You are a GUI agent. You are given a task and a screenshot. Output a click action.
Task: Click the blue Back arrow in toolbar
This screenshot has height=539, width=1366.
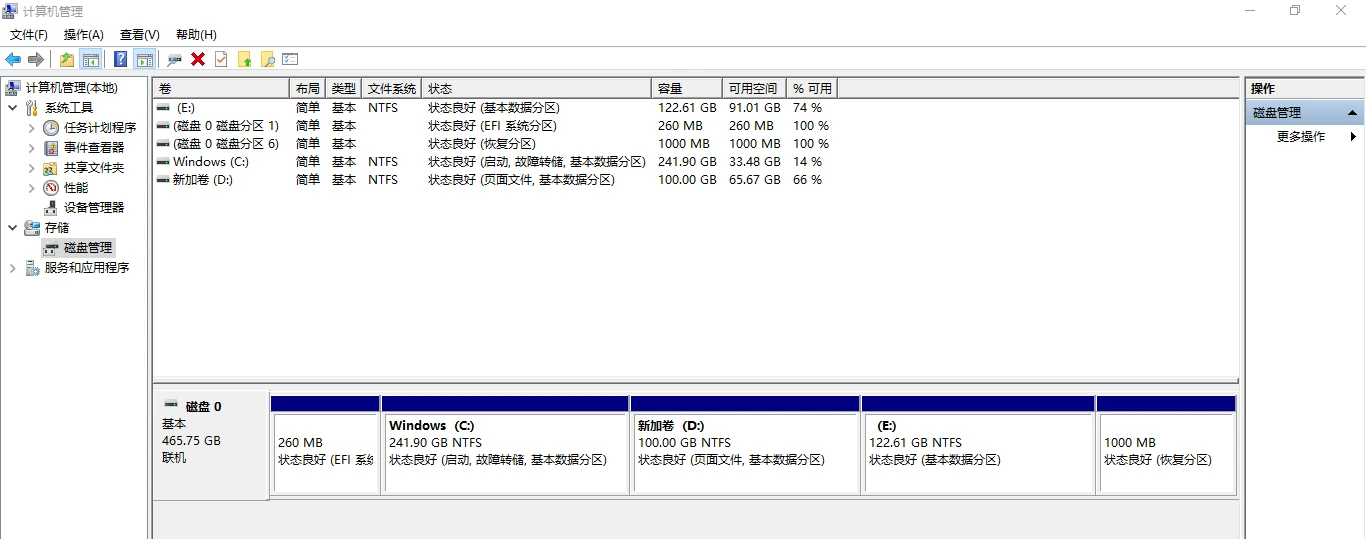tap(13, 60)
